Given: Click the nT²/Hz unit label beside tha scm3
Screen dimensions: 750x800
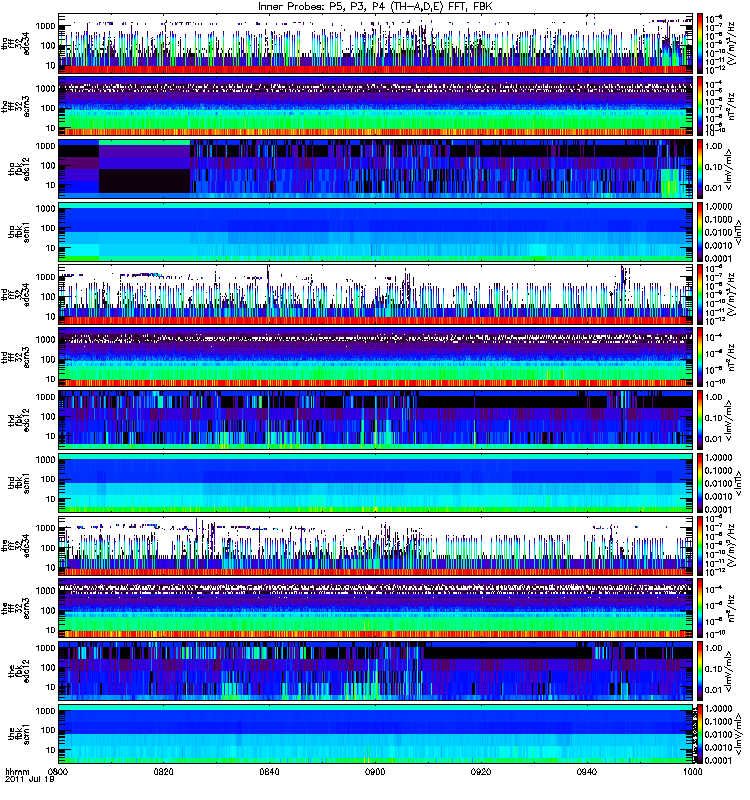Looking at the screenshot, I should tap(731, 106).
